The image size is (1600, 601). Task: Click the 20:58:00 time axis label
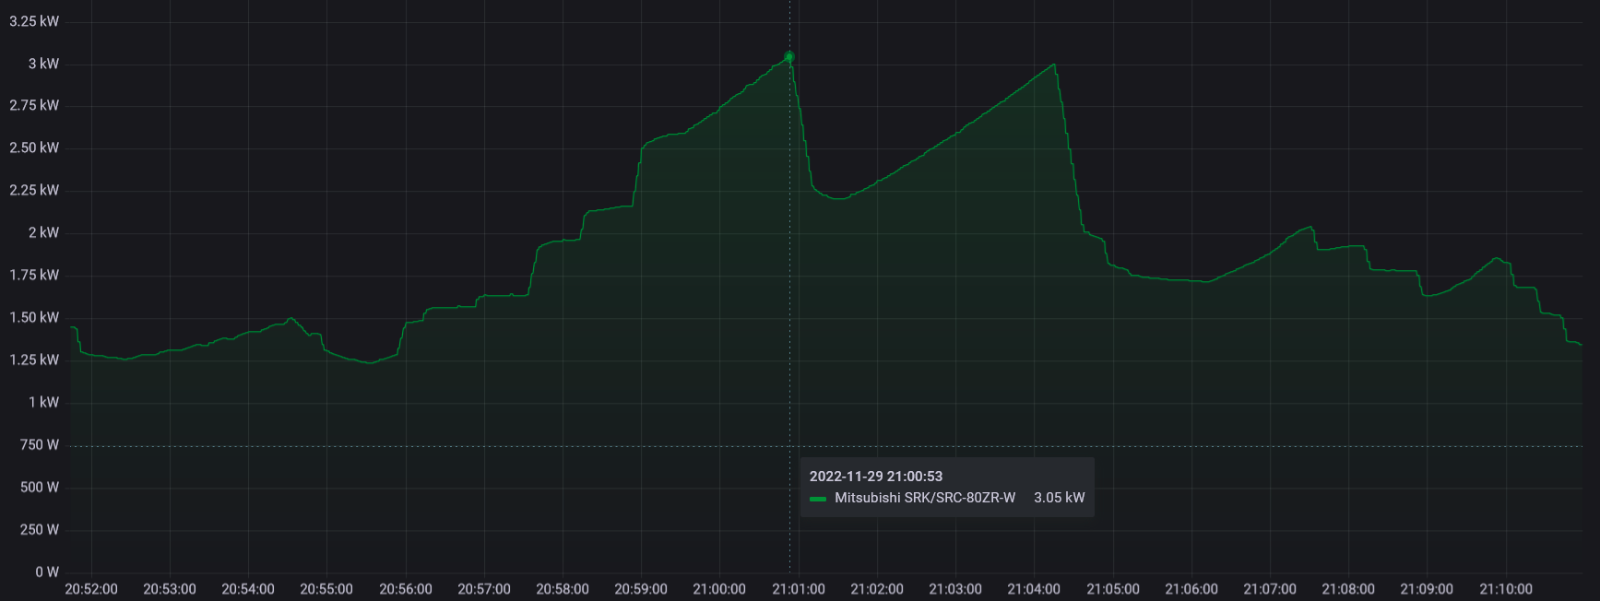tap(562, 589)
